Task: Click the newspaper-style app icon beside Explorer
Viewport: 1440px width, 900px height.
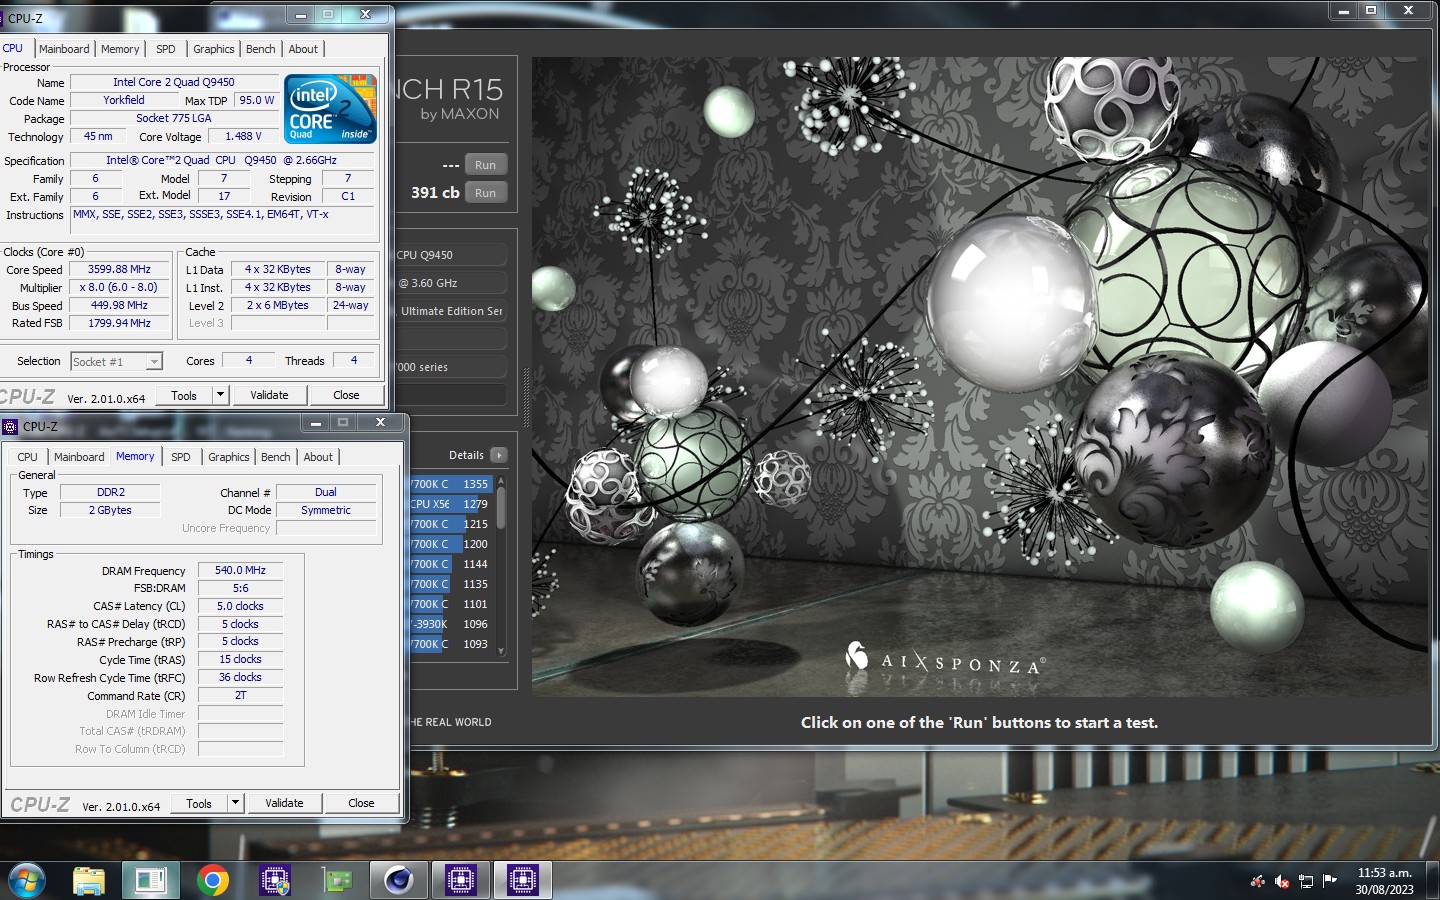Action: (x=151, y=880)
